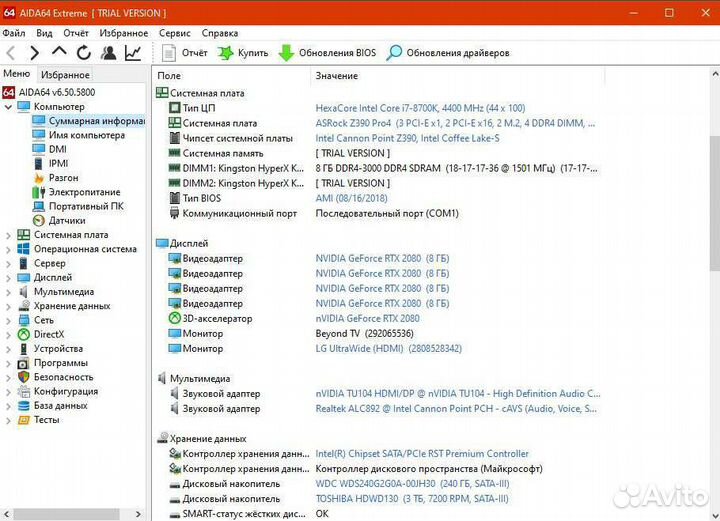Click the tree pane horizontal scrollbar right arrow
The image size is (720, 521).
138,514
